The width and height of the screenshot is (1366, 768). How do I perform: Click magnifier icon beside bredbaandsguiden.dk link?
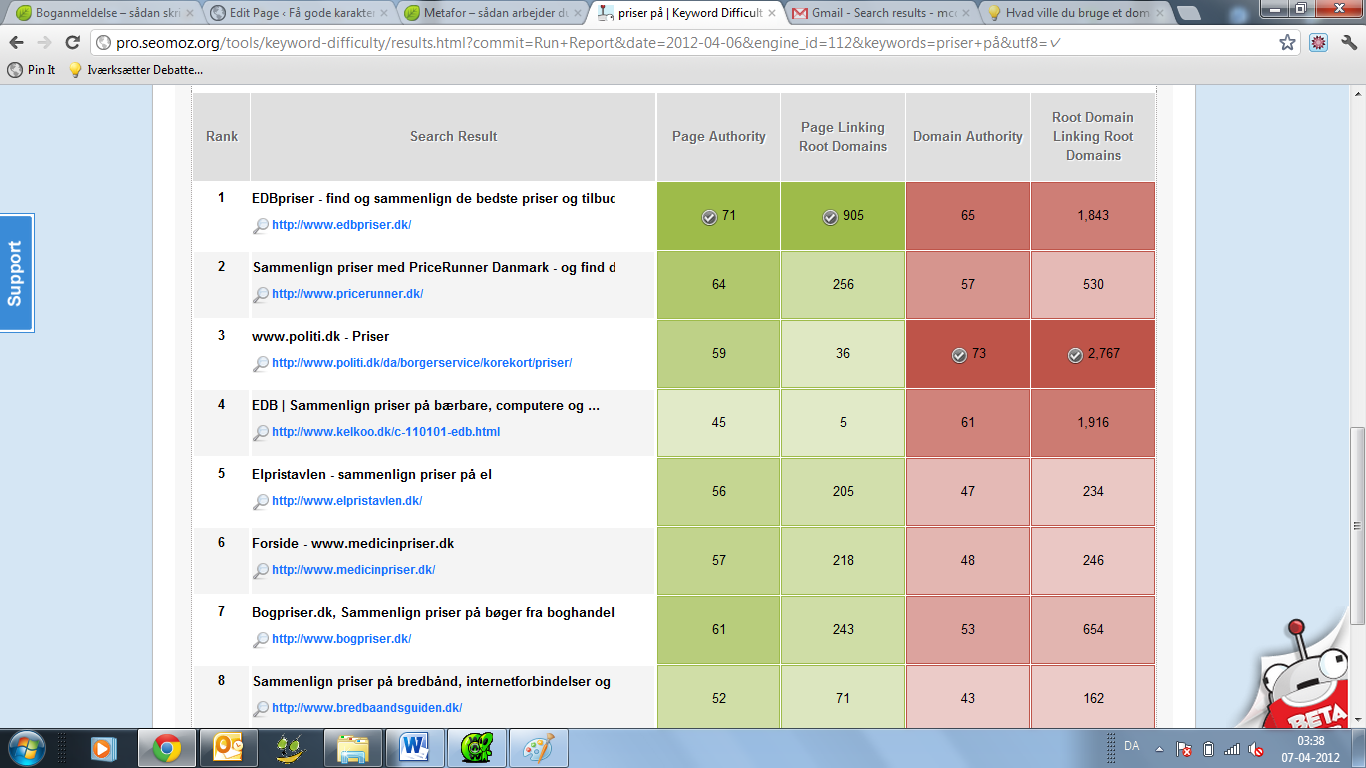click(260, 709)
